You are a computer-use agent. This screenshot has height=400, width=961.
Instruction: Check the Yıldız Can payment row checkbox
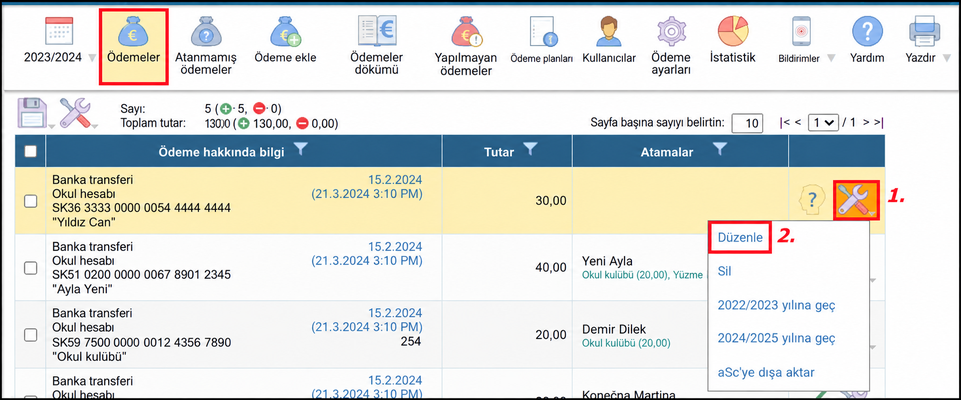tap(30, 200)
